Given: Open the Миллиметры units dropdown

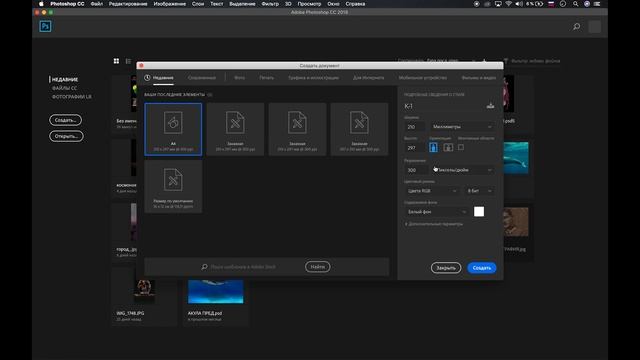Looking at the screenshot, I should (x=462, y=127).
